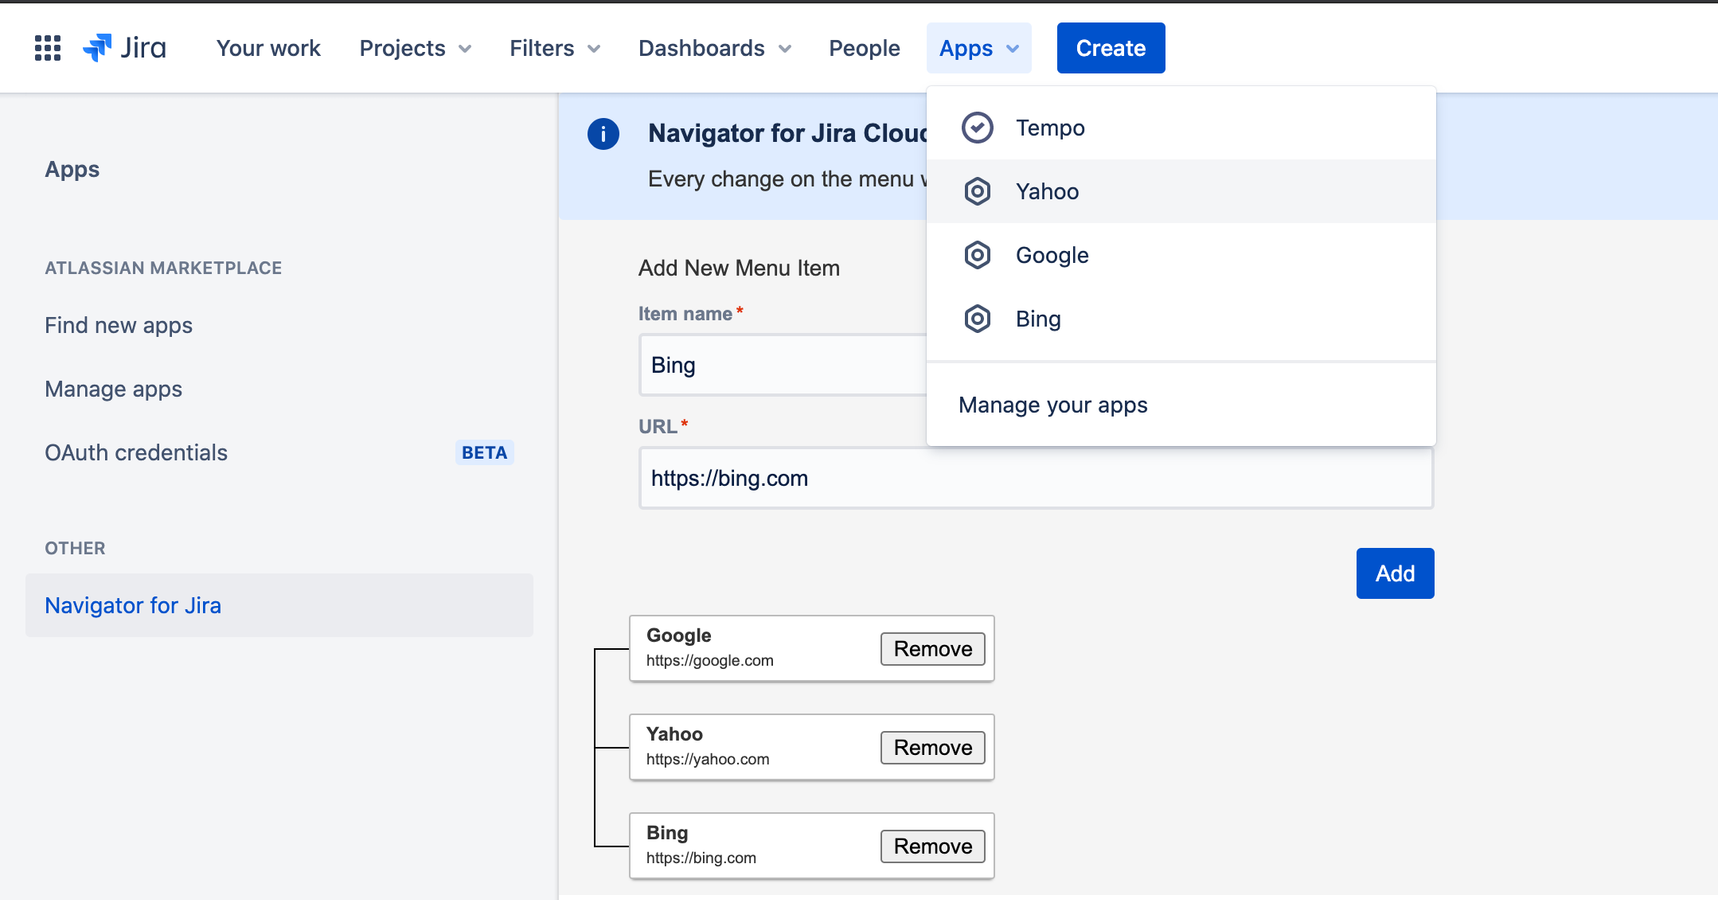This screenshot has width=1718, height=900.
Task: Click the Tempo checkmark icon
Action: coord(977,128)
